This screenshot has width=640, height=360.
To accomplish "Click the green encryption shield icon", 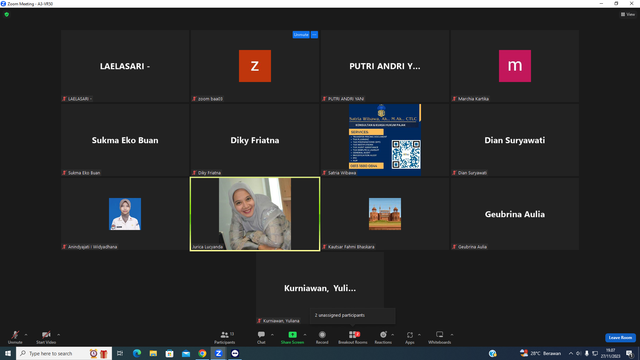I will coord(7,14).
